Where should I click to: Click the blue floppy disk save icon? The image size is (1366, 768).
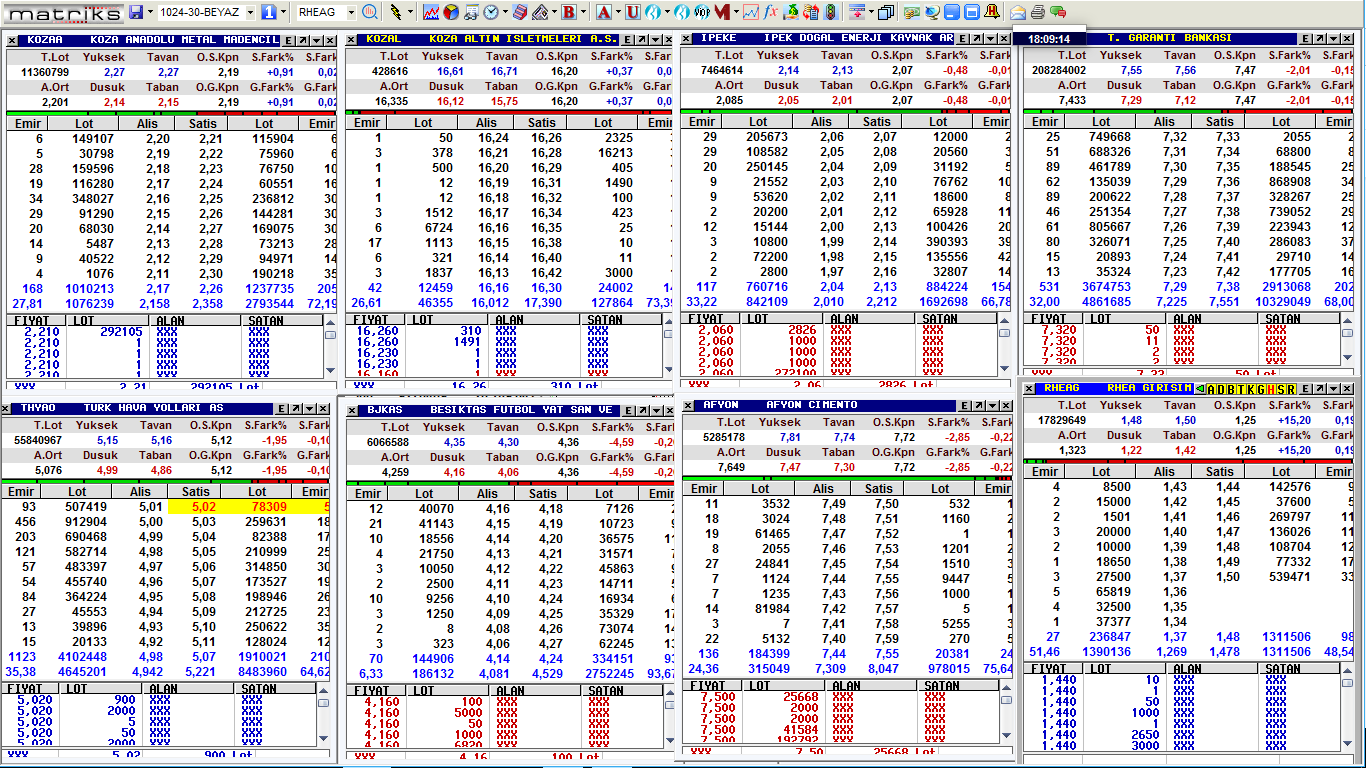(x=136, y=13)
